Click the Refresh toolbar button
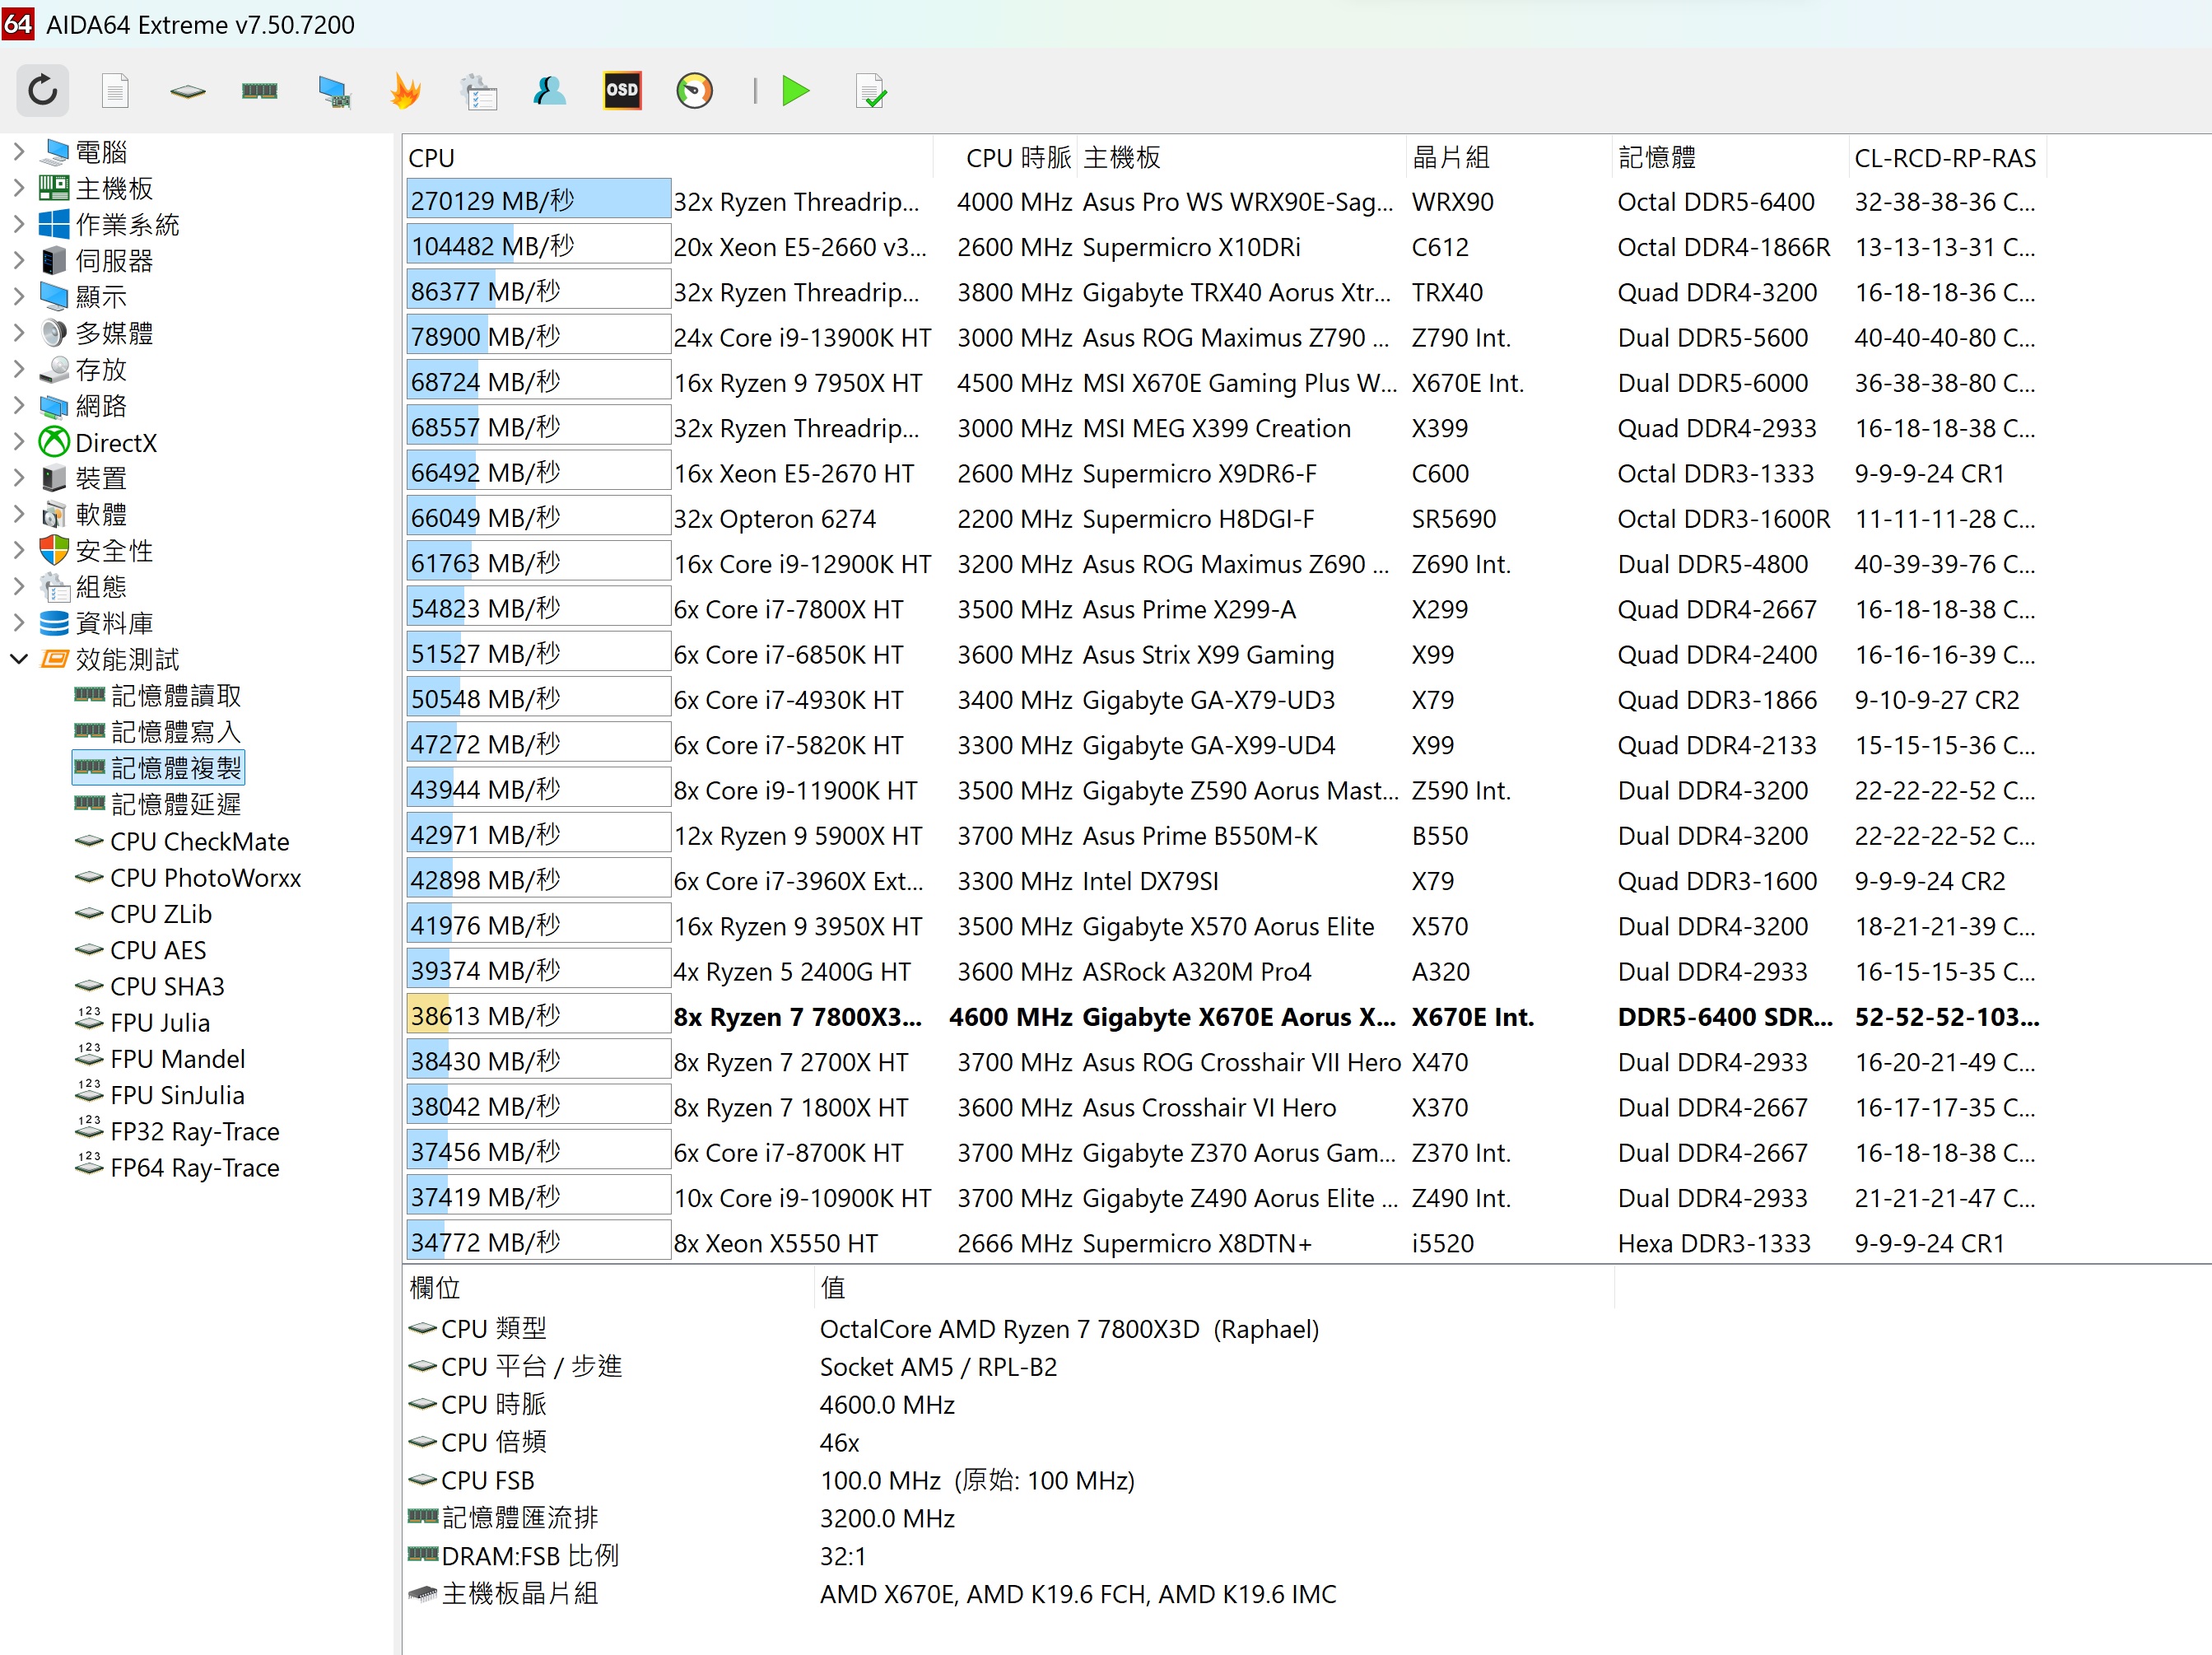Viewport: 2212px width, 1655px height. pyautogui.click(x=42, y=91)
